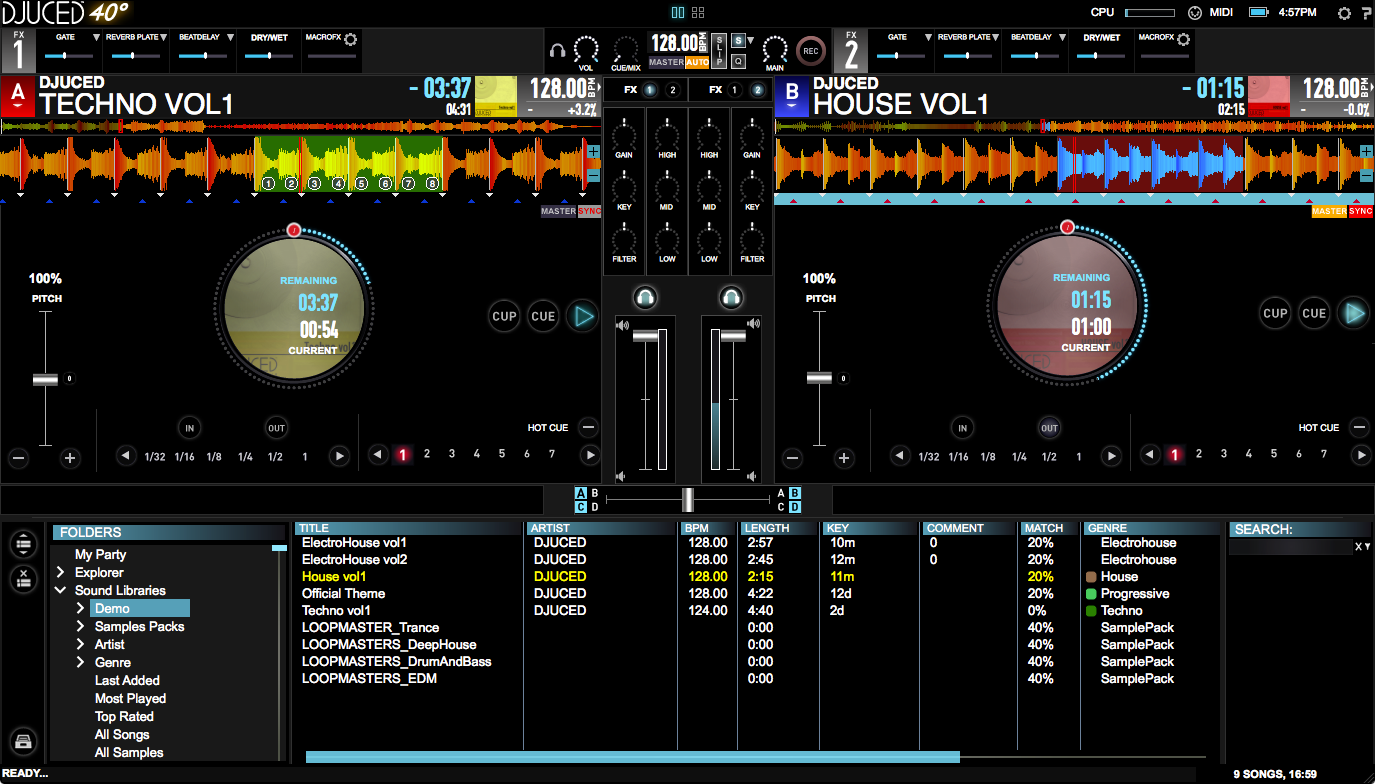Delete hot cue on deck A
The image size is (1375, 784).
click(588, 428)
